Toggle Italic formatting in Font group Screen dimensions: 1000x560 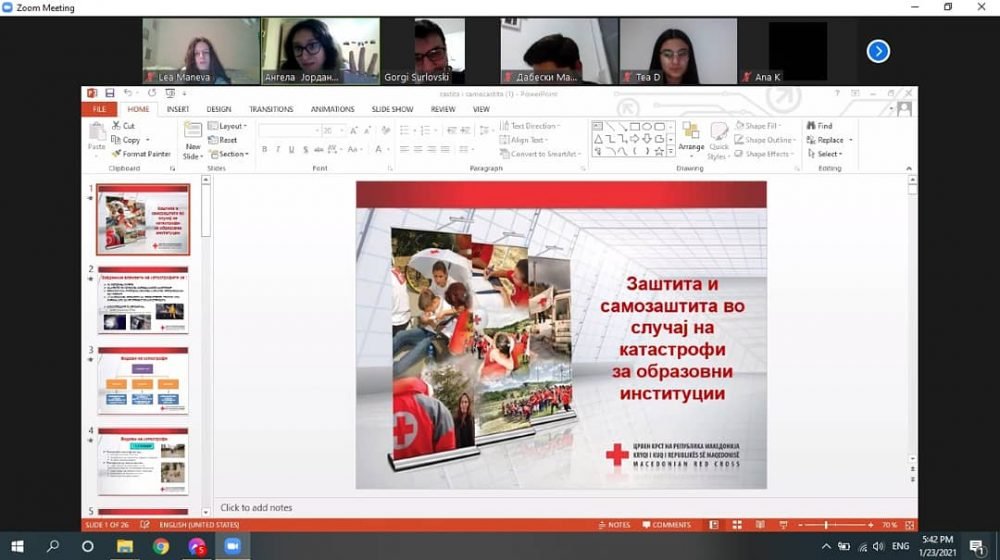278,149
